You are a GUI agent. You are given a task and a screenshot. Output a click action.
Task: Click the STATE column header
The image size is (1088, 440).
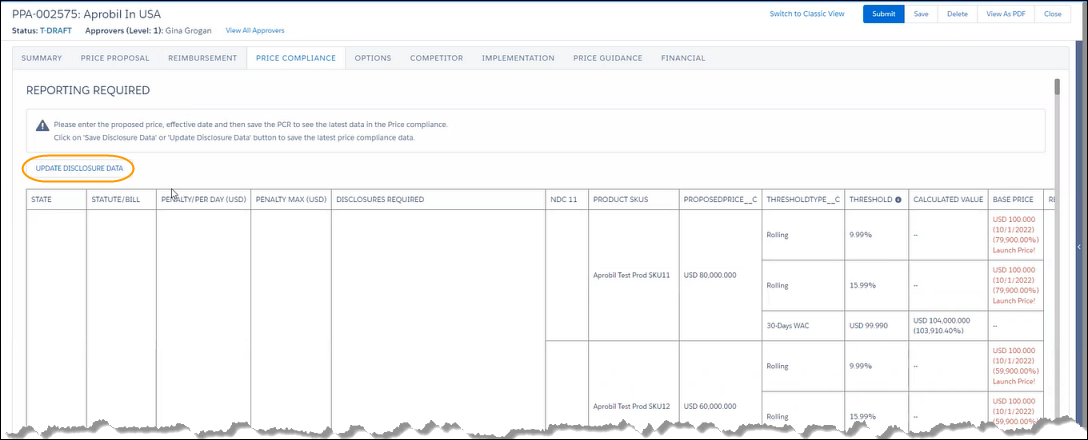click(x=56, y=200)
